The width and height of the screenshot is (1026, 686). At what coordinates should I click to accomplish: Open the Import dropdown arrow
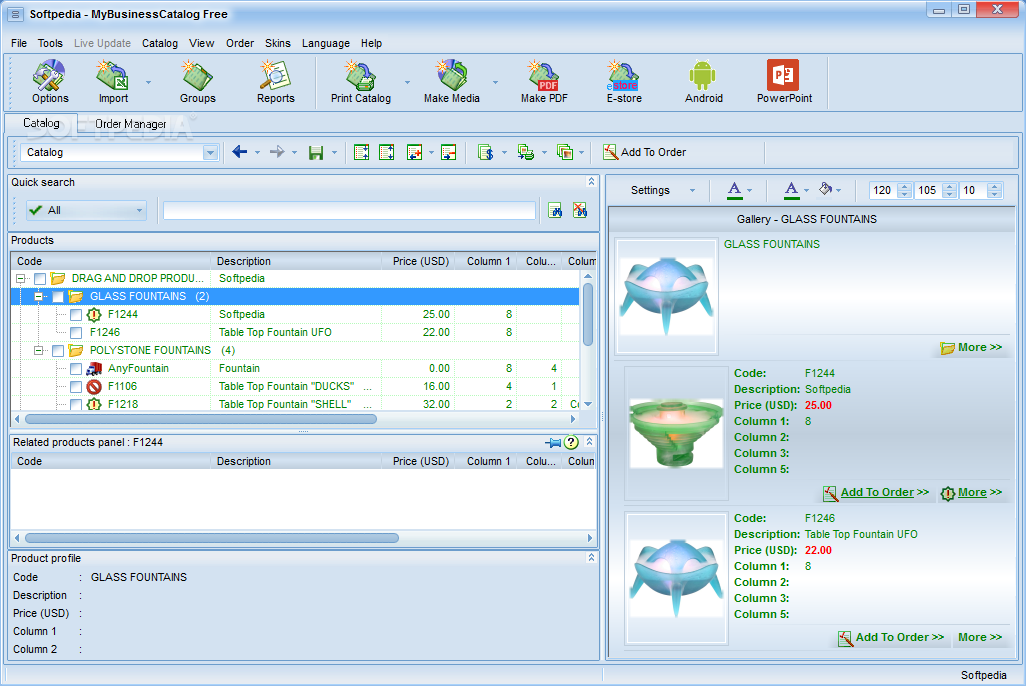click(x=148, y=82)
